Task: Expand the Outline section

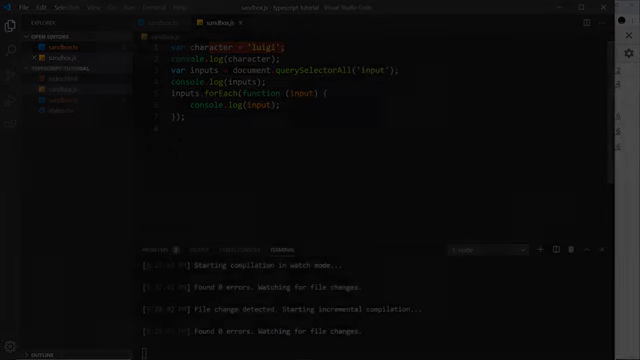Action: point(42,355)
